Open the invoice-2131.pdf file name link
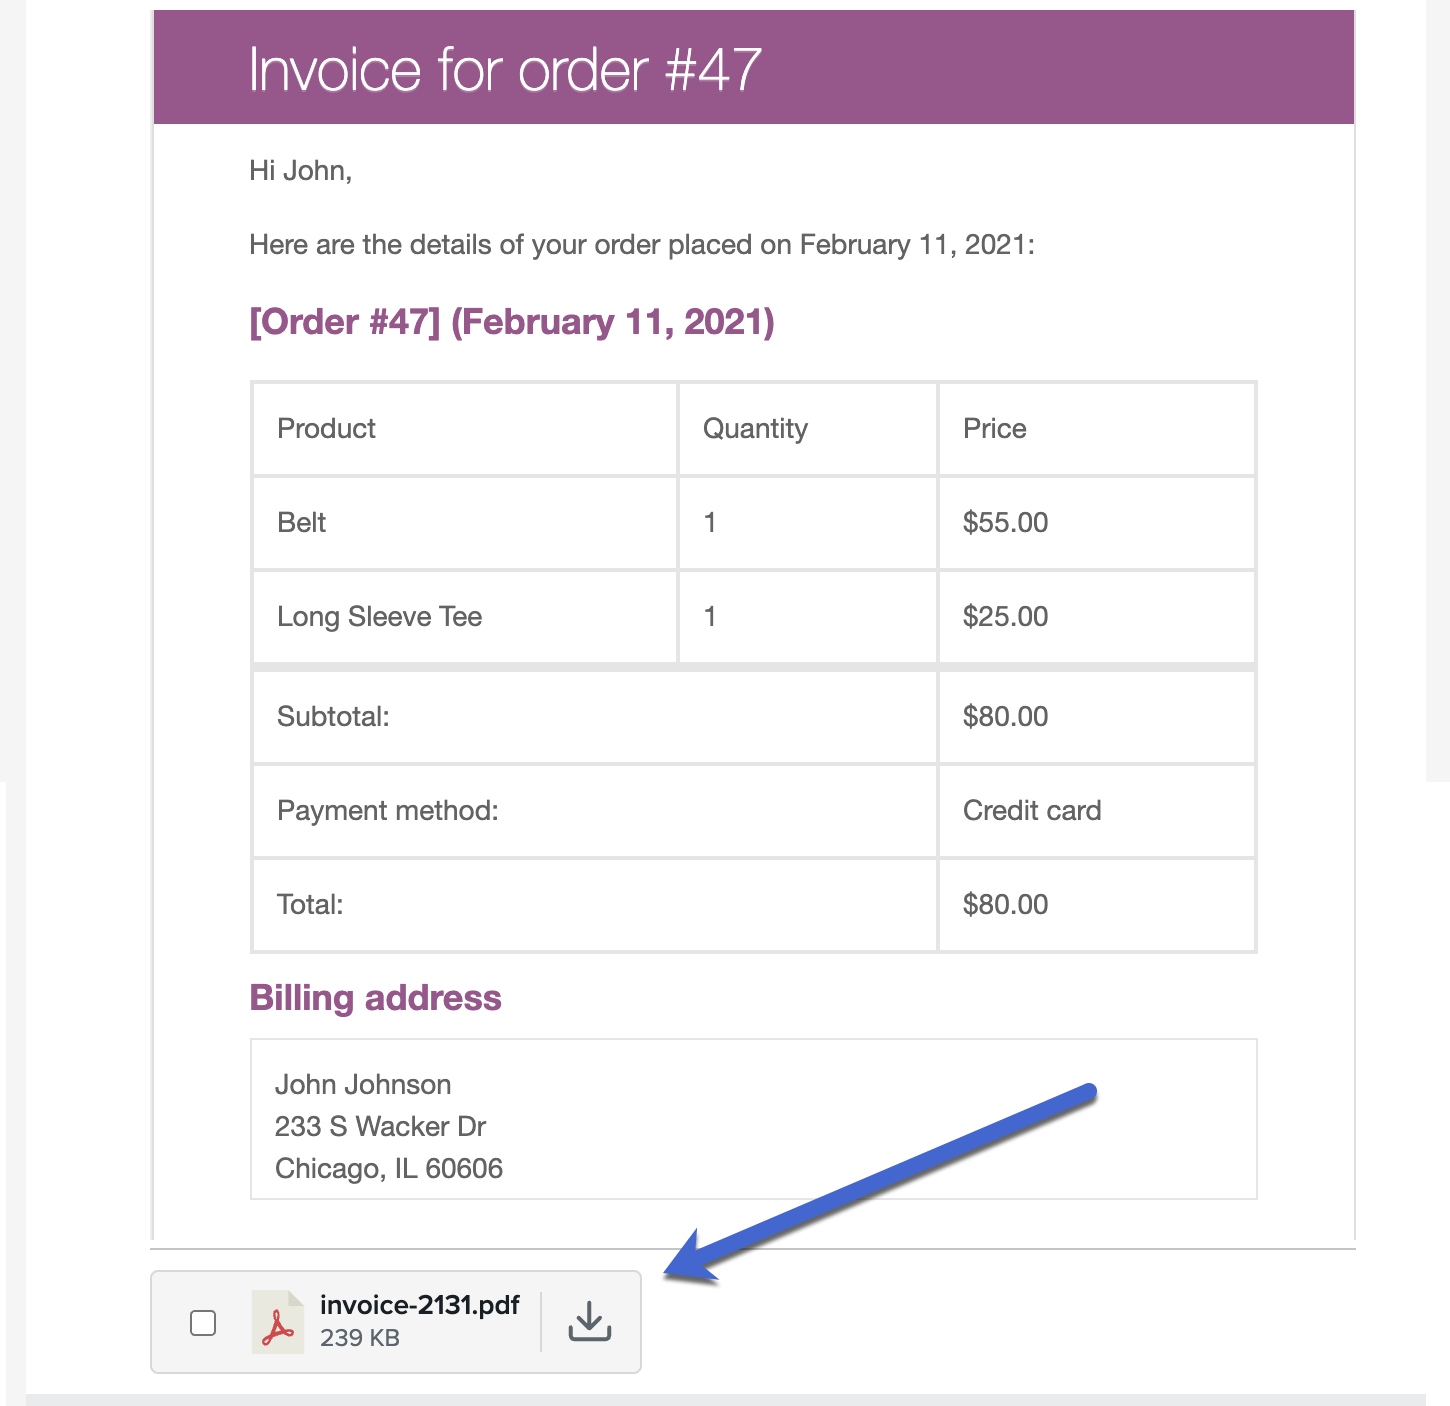Viewport: 1450px width, 1406px height. click(x=419, y=1303)
